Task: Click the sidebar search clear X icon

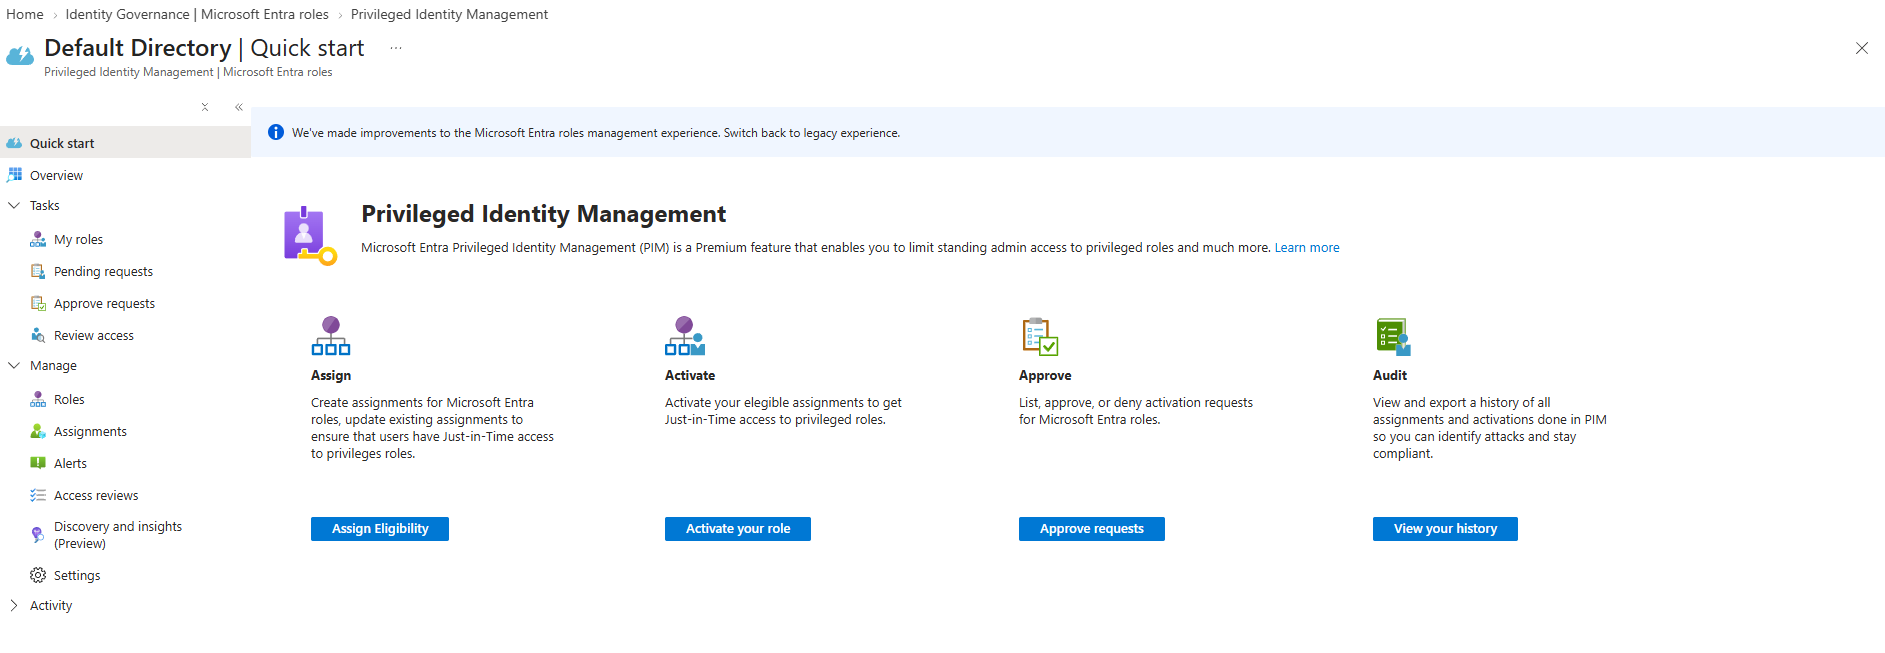Action: click(x=205, y=107)
